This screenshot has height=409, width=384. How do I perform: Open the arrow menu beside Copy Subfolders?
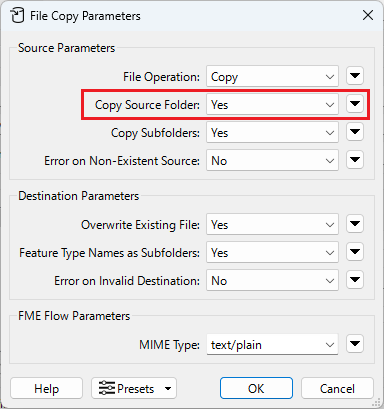coord(355,132)
